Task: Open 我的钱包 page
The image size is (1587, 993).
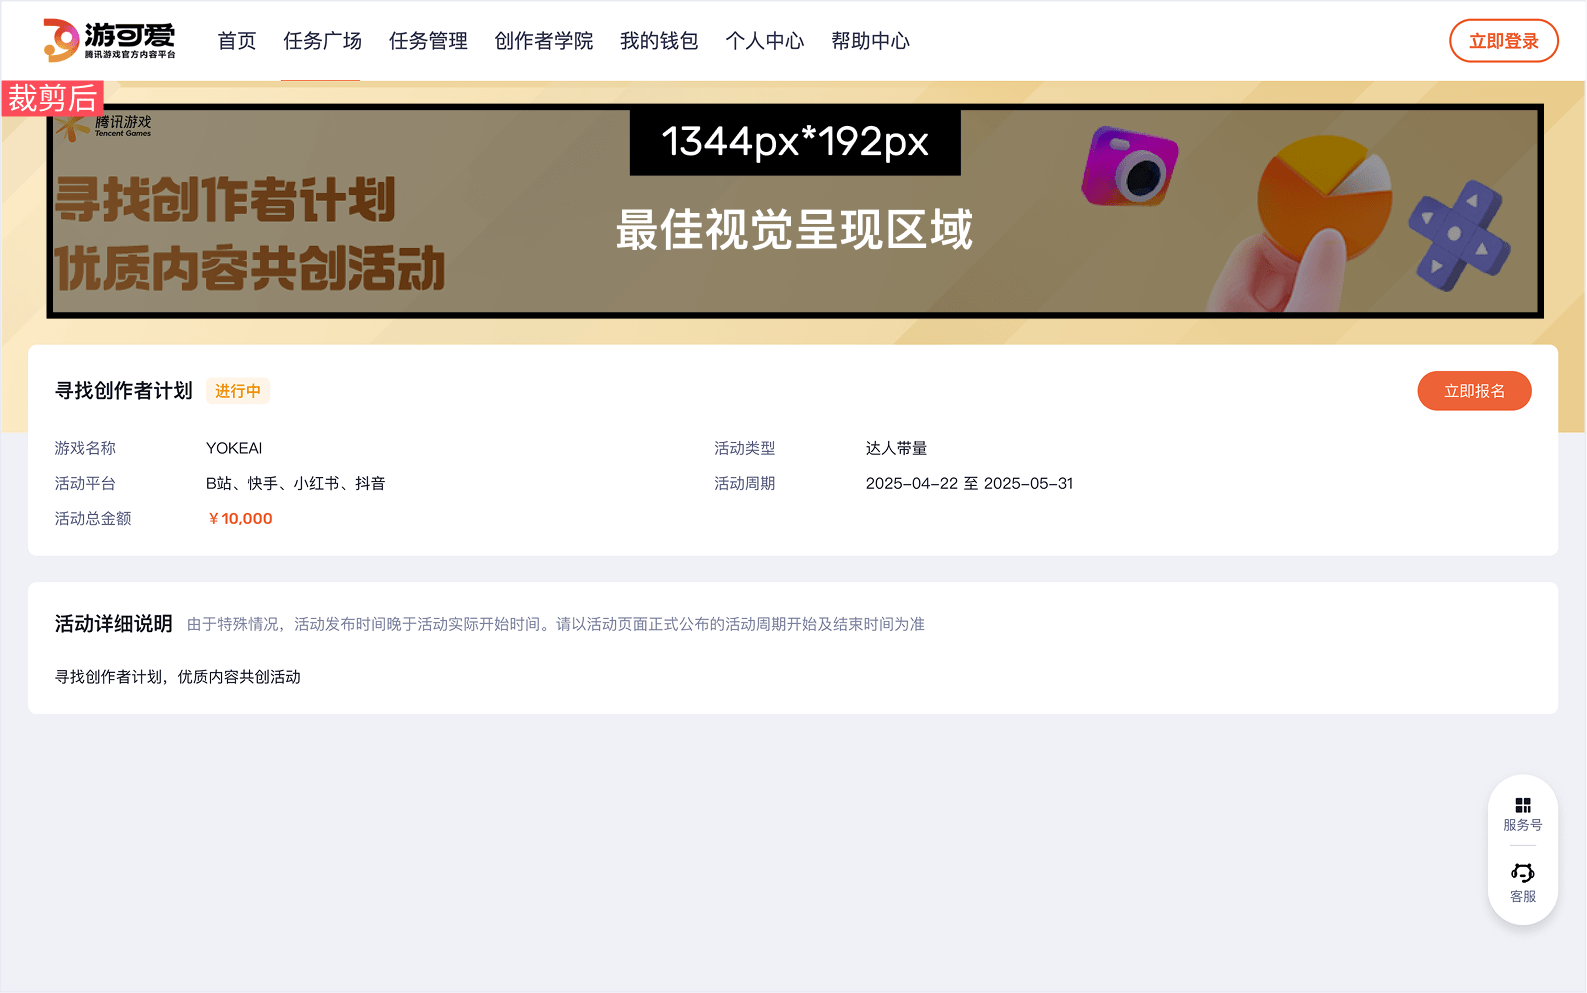Action: (x=659, y=41)
